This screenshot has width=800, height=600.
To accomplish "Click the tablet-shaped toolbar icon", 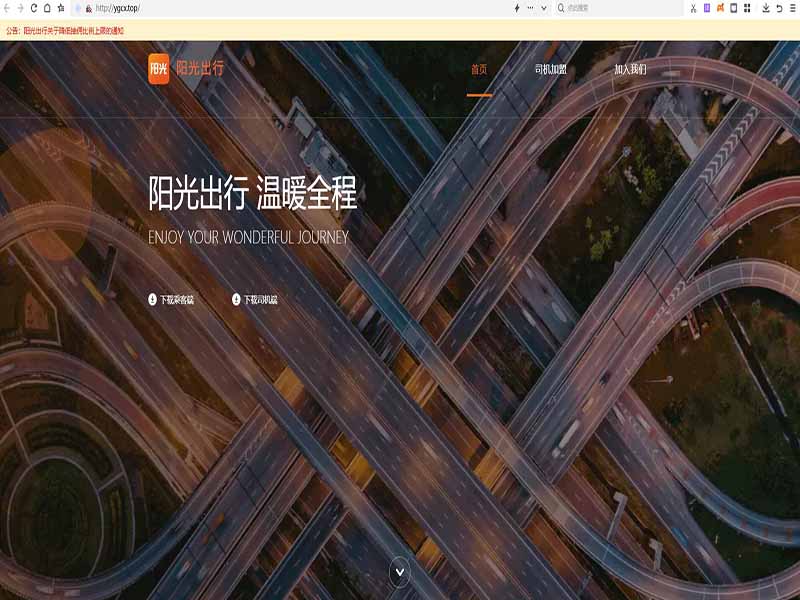I will point(734,8).
